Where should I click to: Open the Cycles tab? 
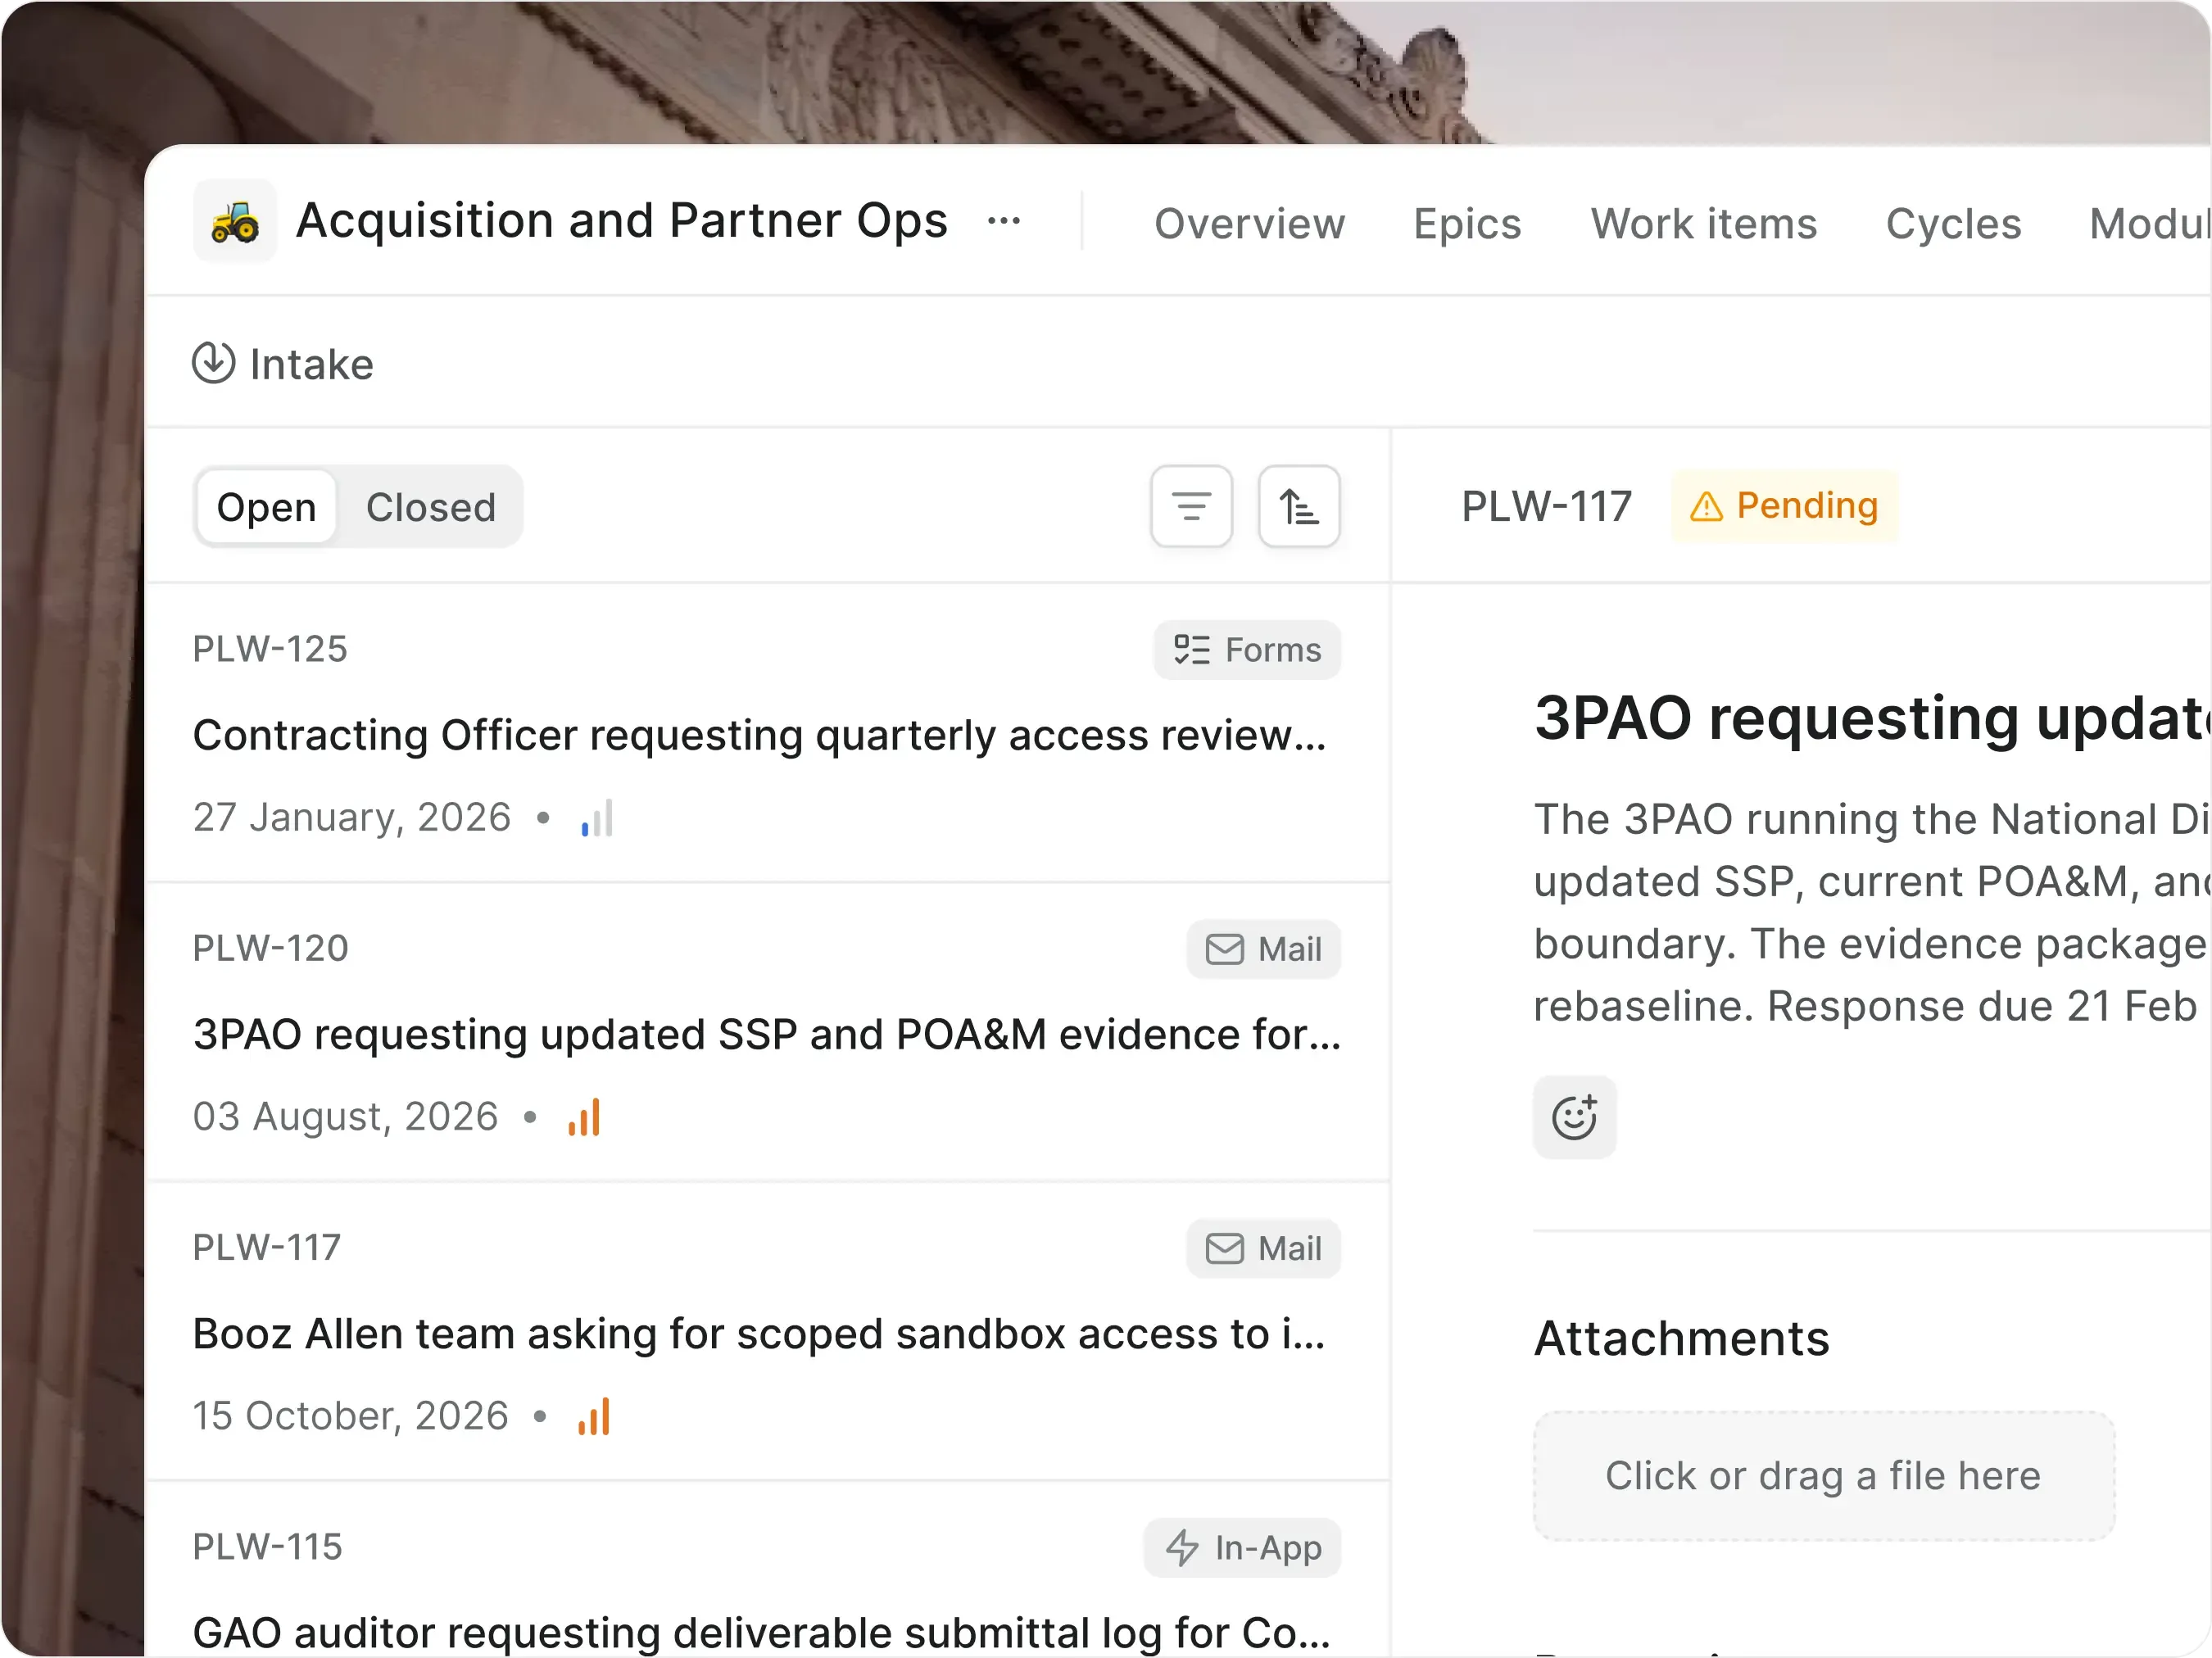click(1952, 223)
